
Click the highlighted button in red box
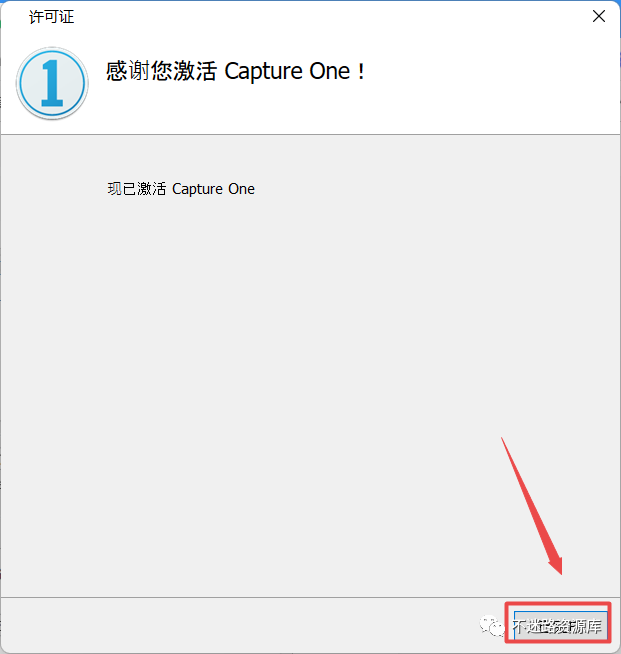pos(560,625)
